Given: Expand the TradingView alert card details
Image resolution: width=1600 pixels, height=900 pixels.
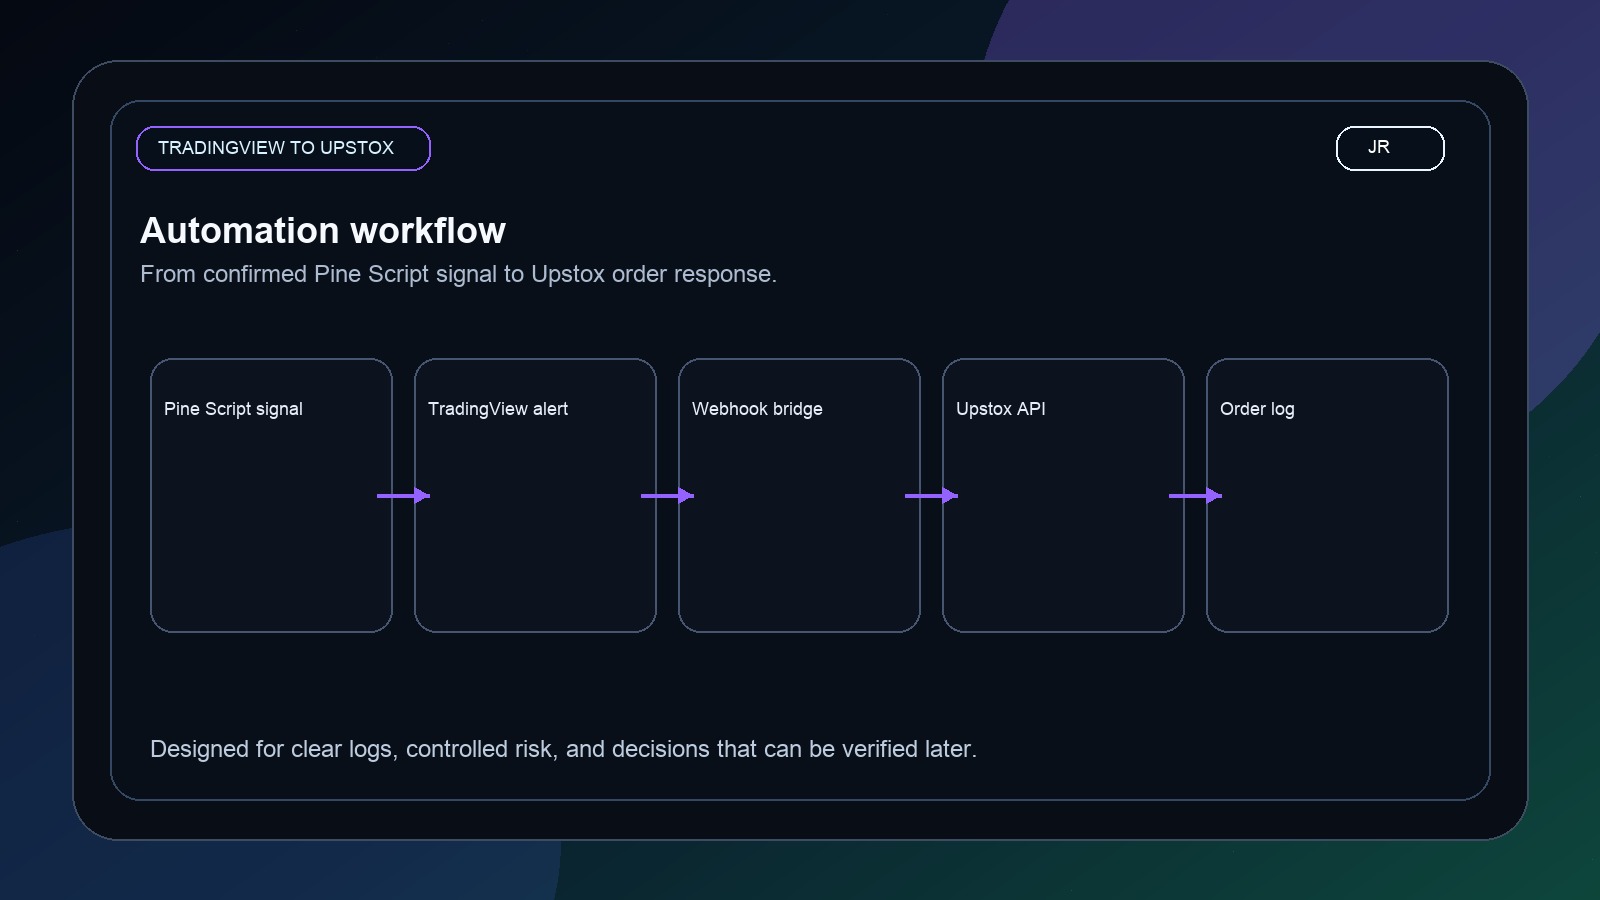Looking at the screenshot, I should click(x=535, y=495).
